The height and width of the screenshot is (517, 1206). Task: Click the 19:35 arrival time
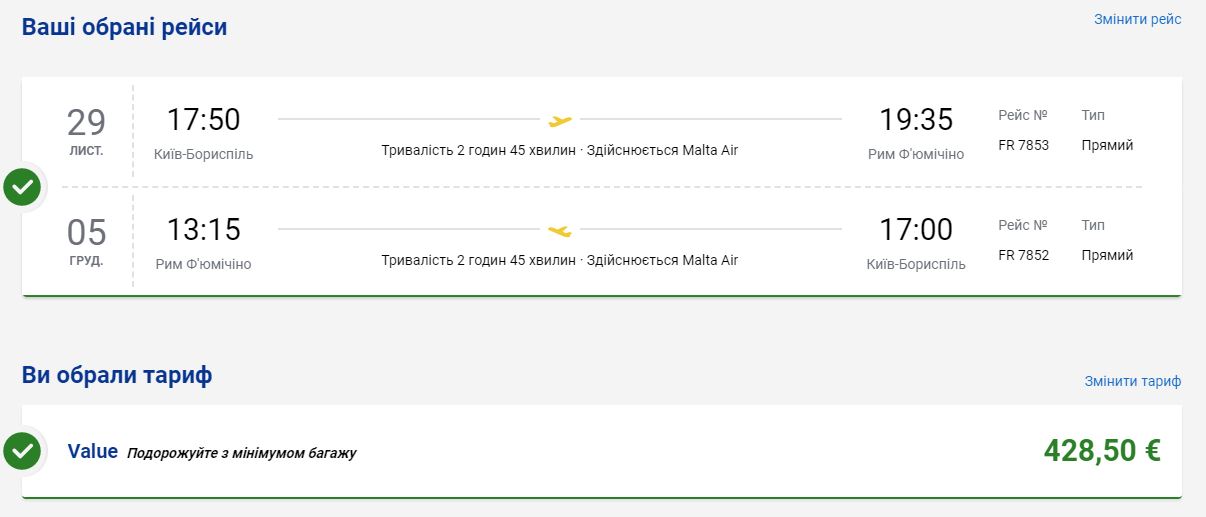coord(916,120)
